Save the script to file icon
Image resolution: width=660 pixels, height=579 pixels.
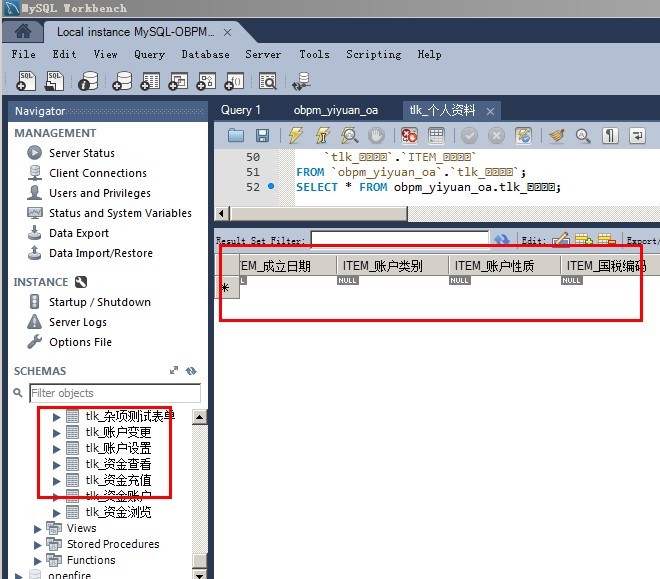pos(263,135)
